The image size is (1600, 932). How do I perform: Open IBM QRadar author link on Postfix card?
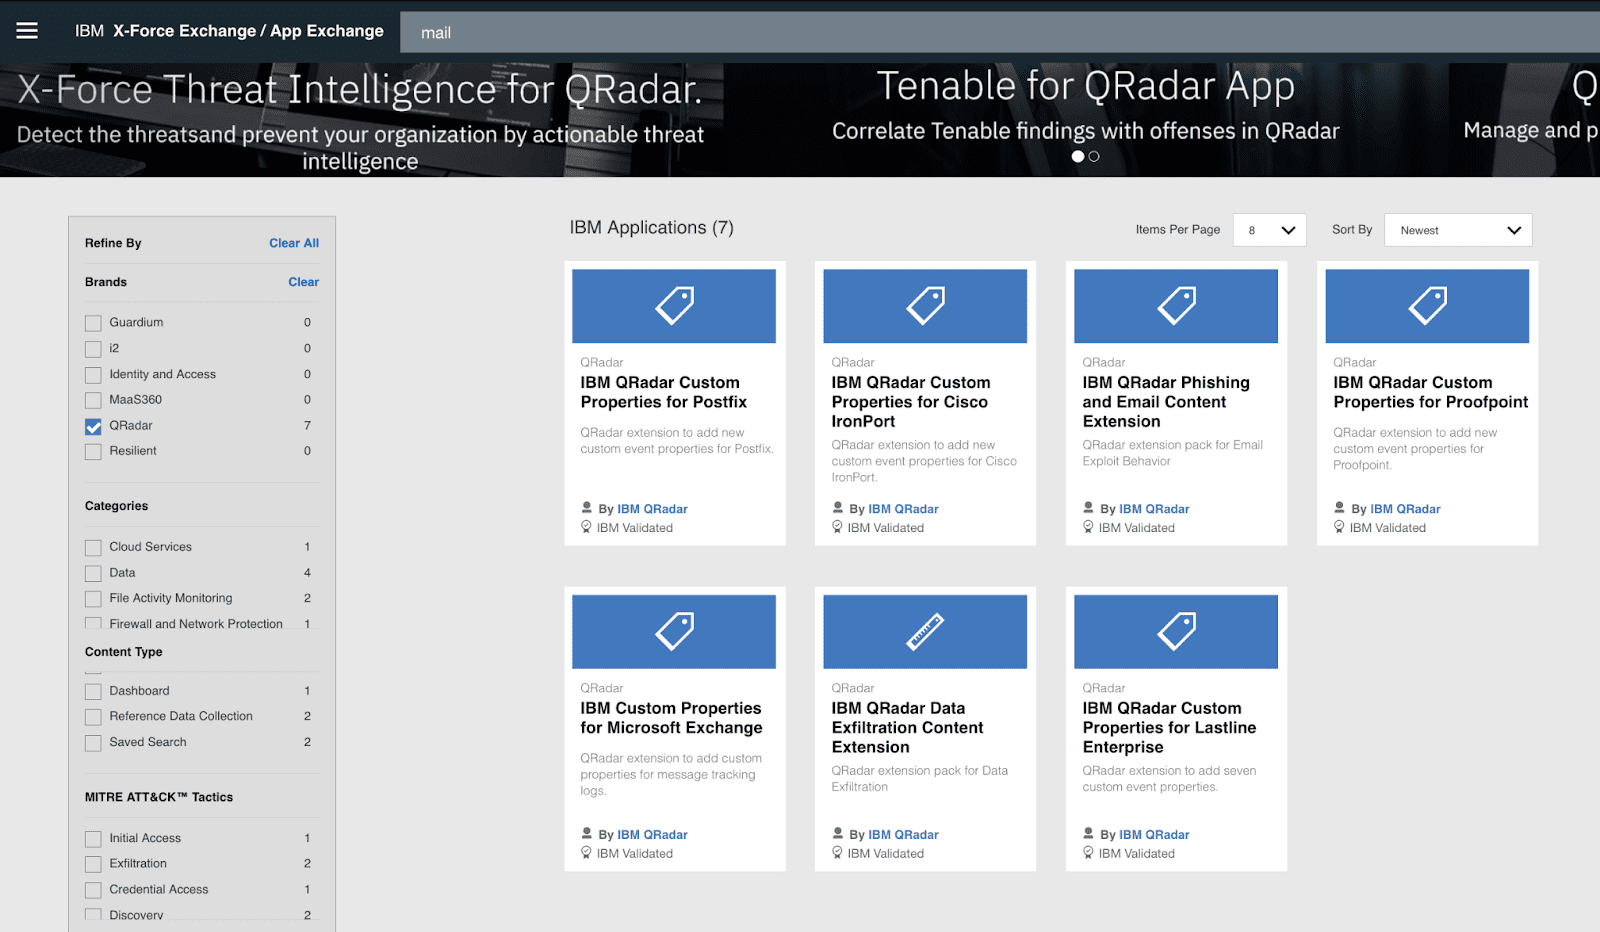(652, 509)
